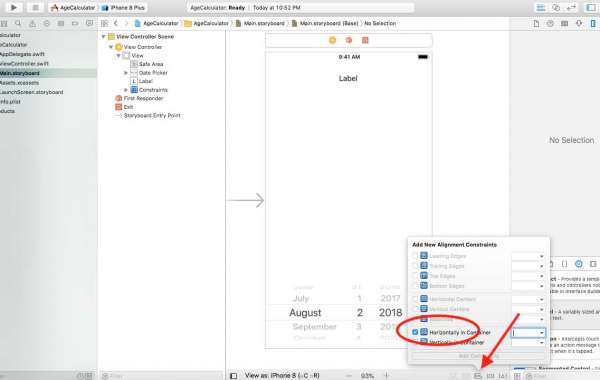This screenshot has width=600, height=380.
Task: Go back in editor history
Action: (x=116, y=23)
